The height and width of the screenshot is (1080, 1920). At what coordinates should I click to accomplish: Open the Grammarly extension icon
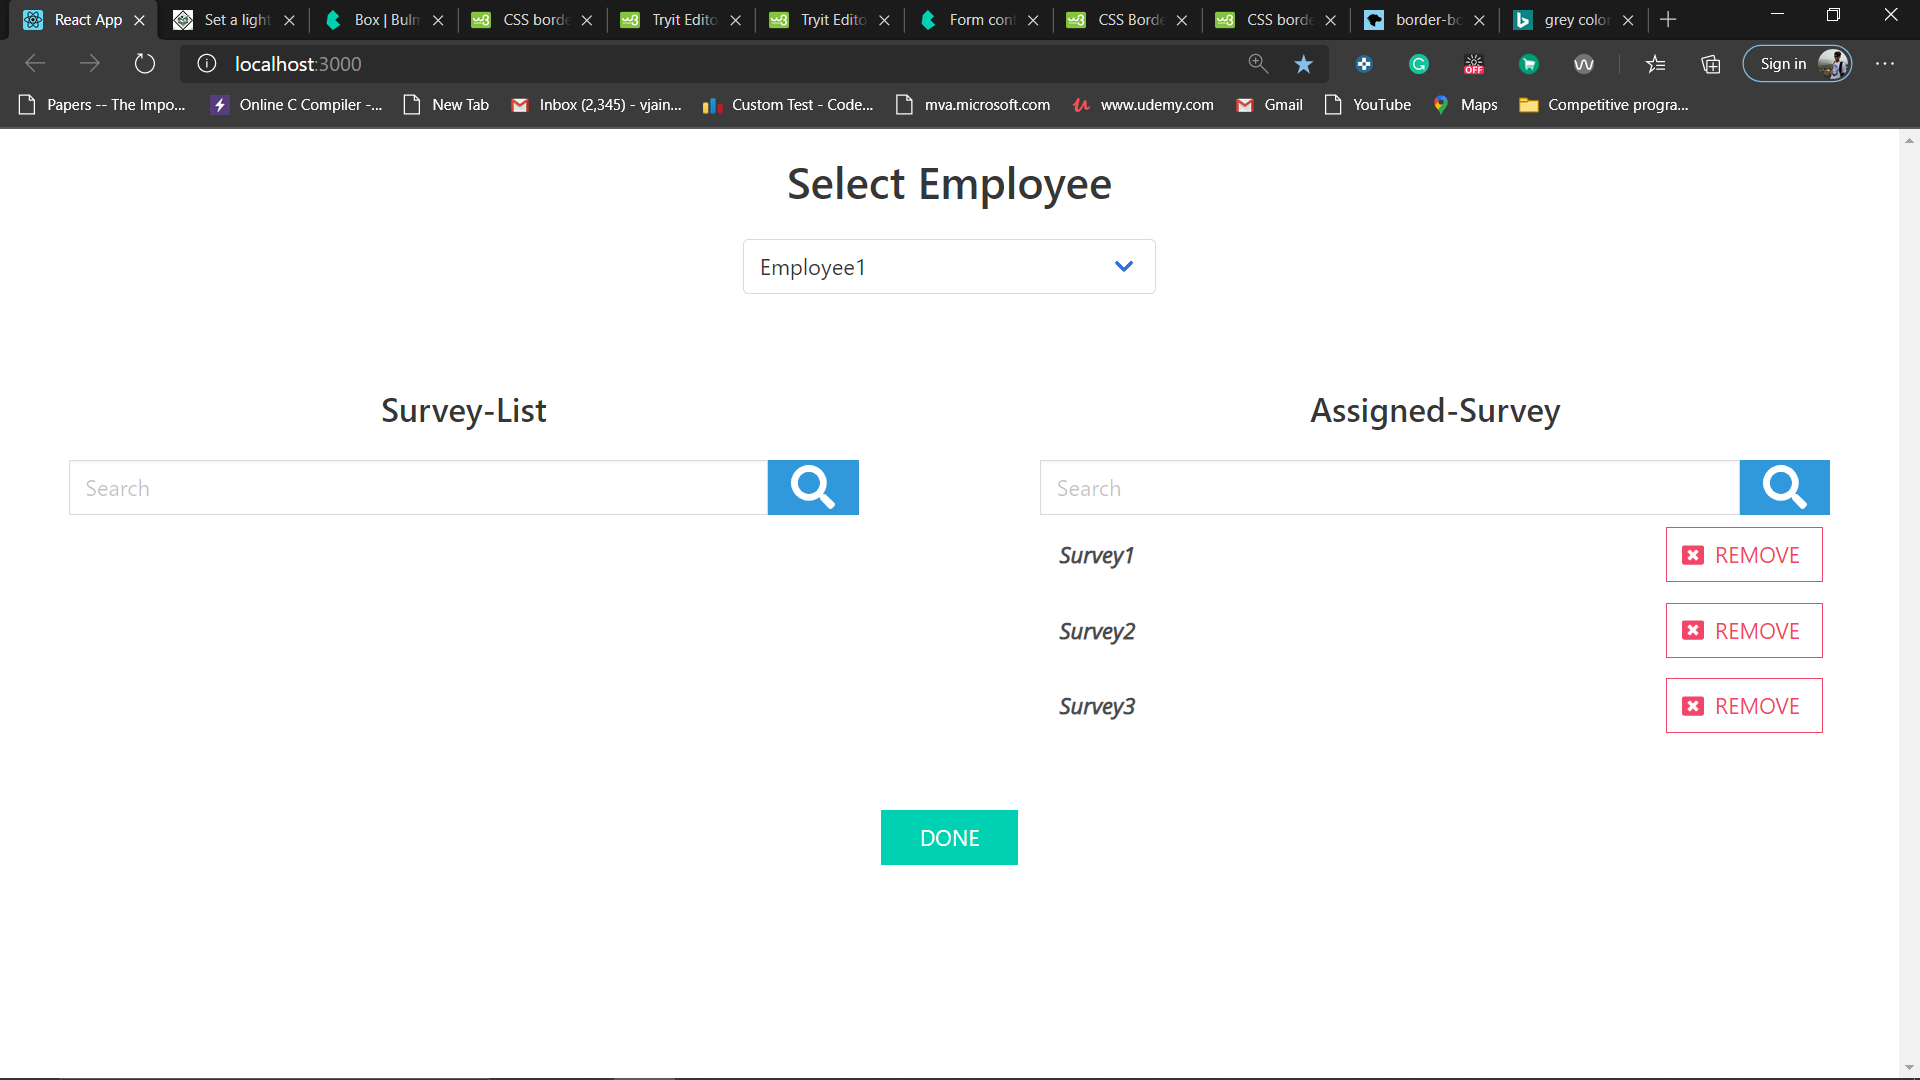tap(1418, 64)
